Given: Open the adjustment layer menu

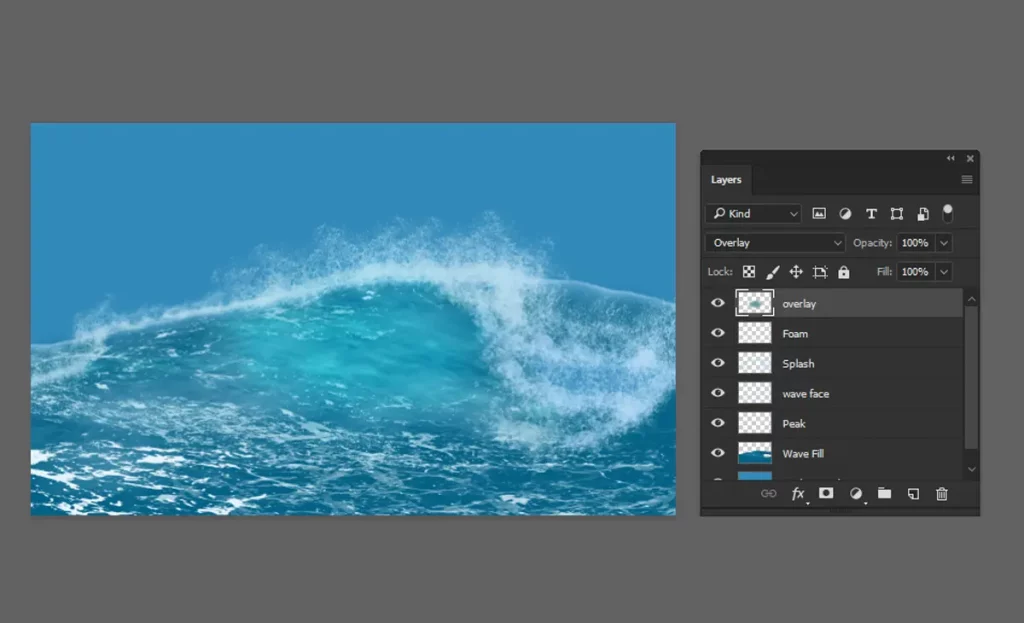Looking at the screenshot, I should pos(855,493).
